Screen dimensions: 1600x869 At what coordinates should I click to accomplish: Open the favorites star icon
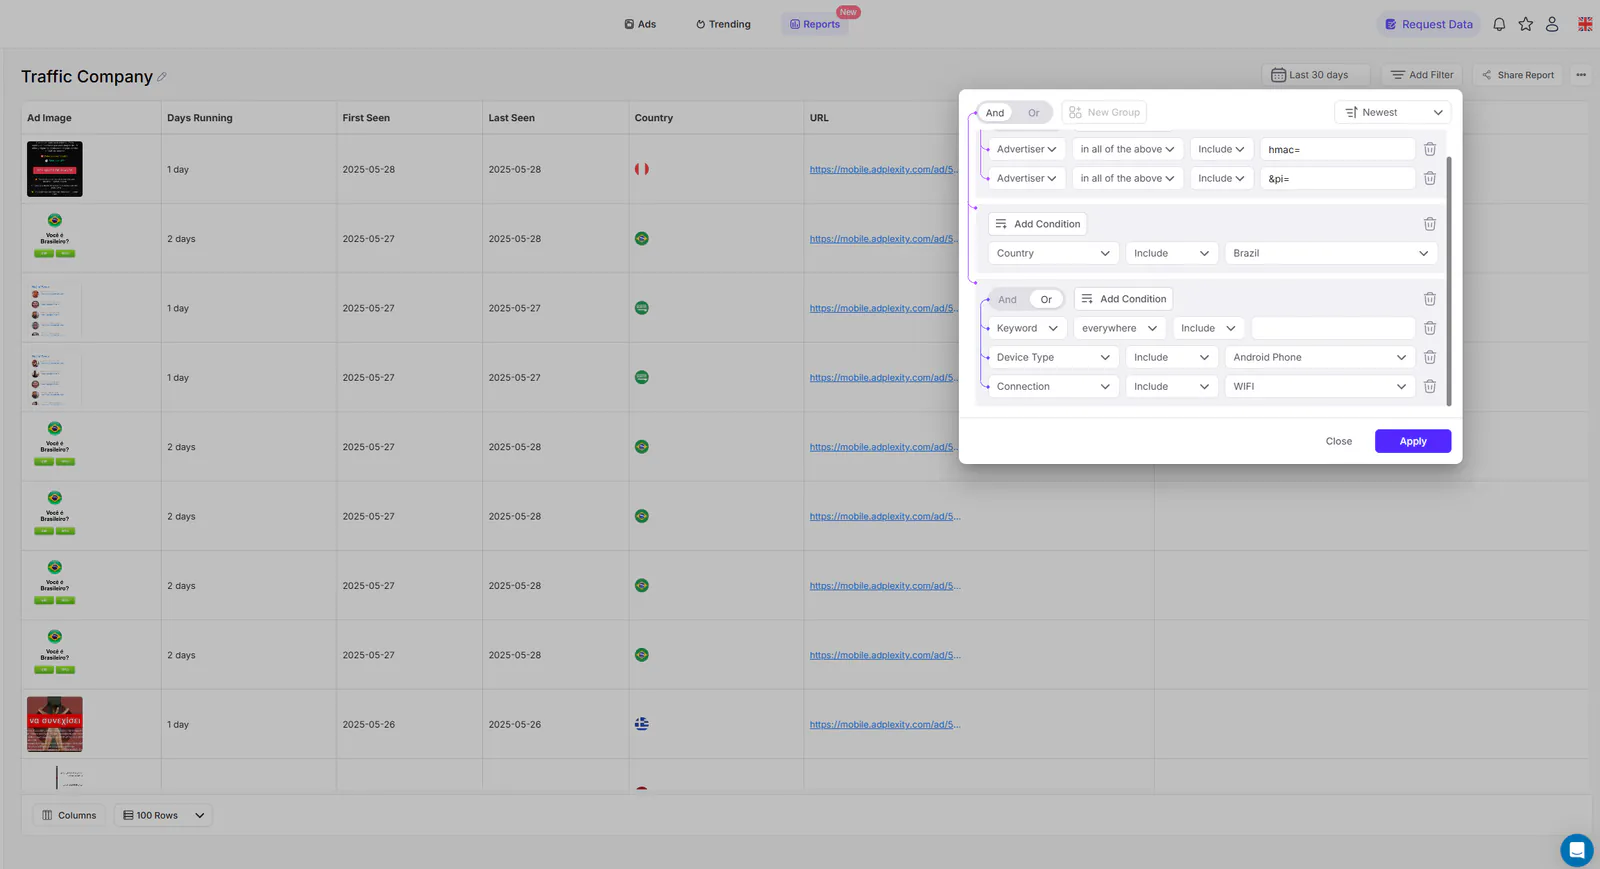(x=1525, y=24)
